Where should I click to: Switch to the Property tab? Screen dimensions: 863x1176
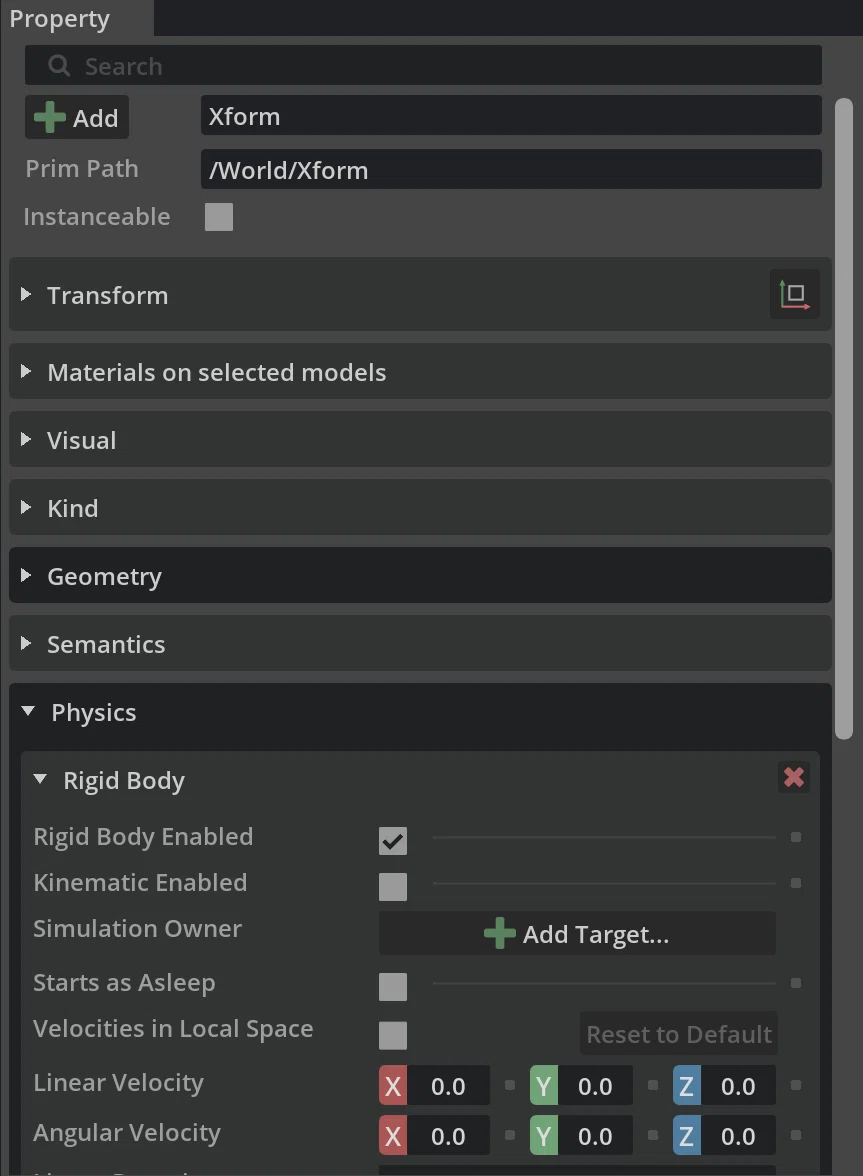click(60, 18)
